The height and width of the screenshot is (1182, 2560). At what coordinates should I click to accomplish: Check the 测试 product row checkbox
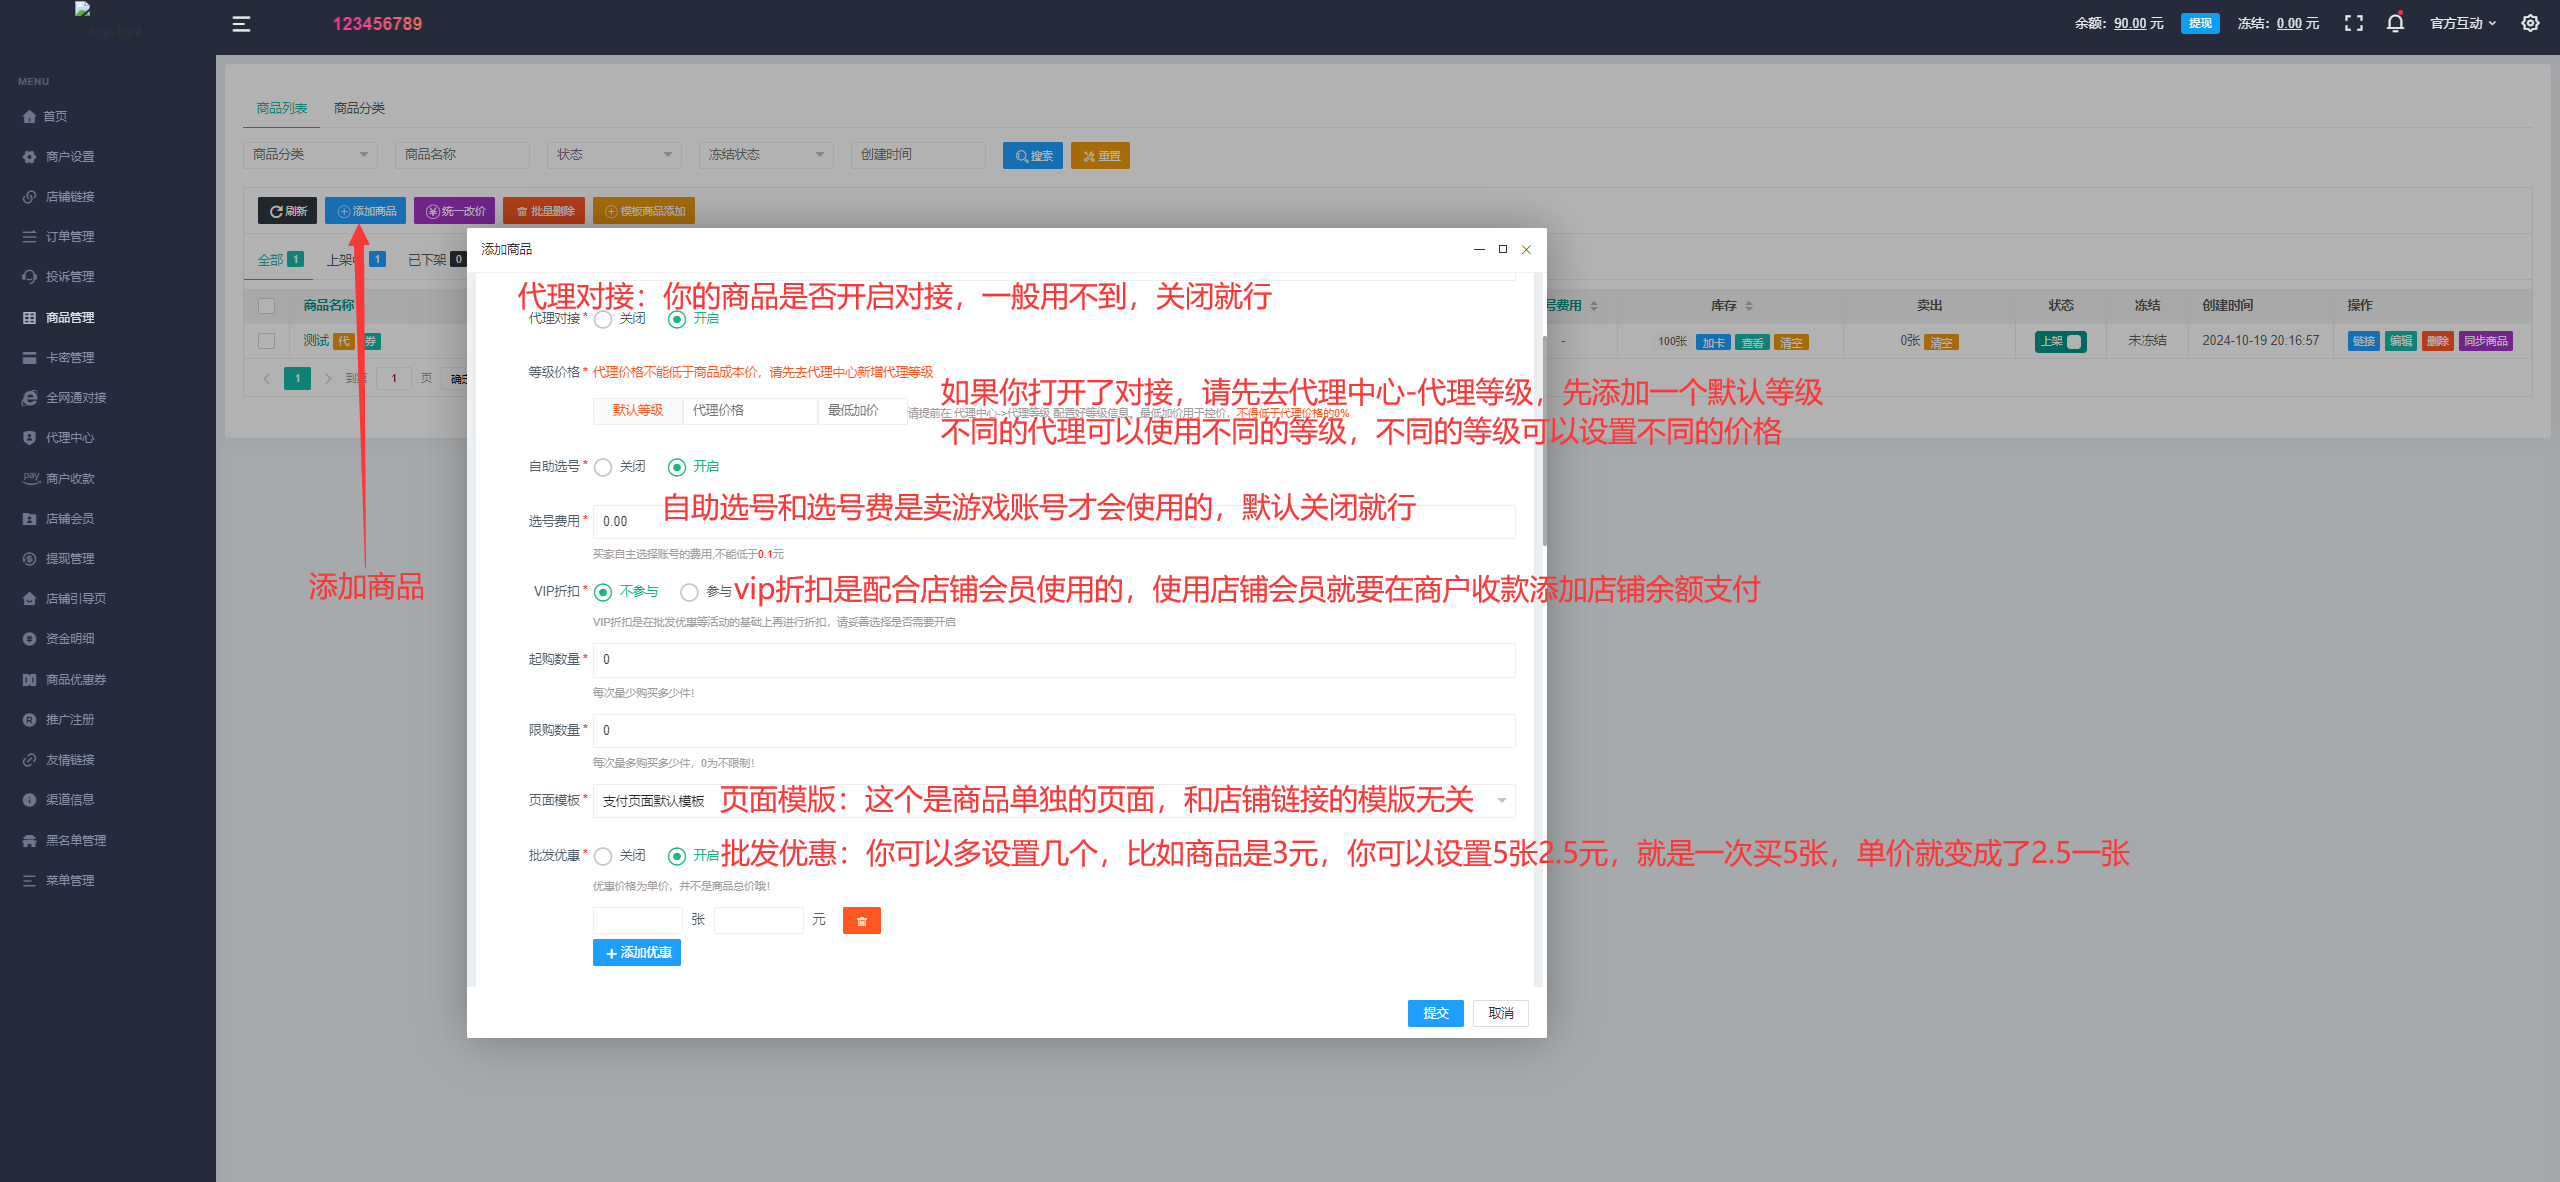click(x=266, y=341)
